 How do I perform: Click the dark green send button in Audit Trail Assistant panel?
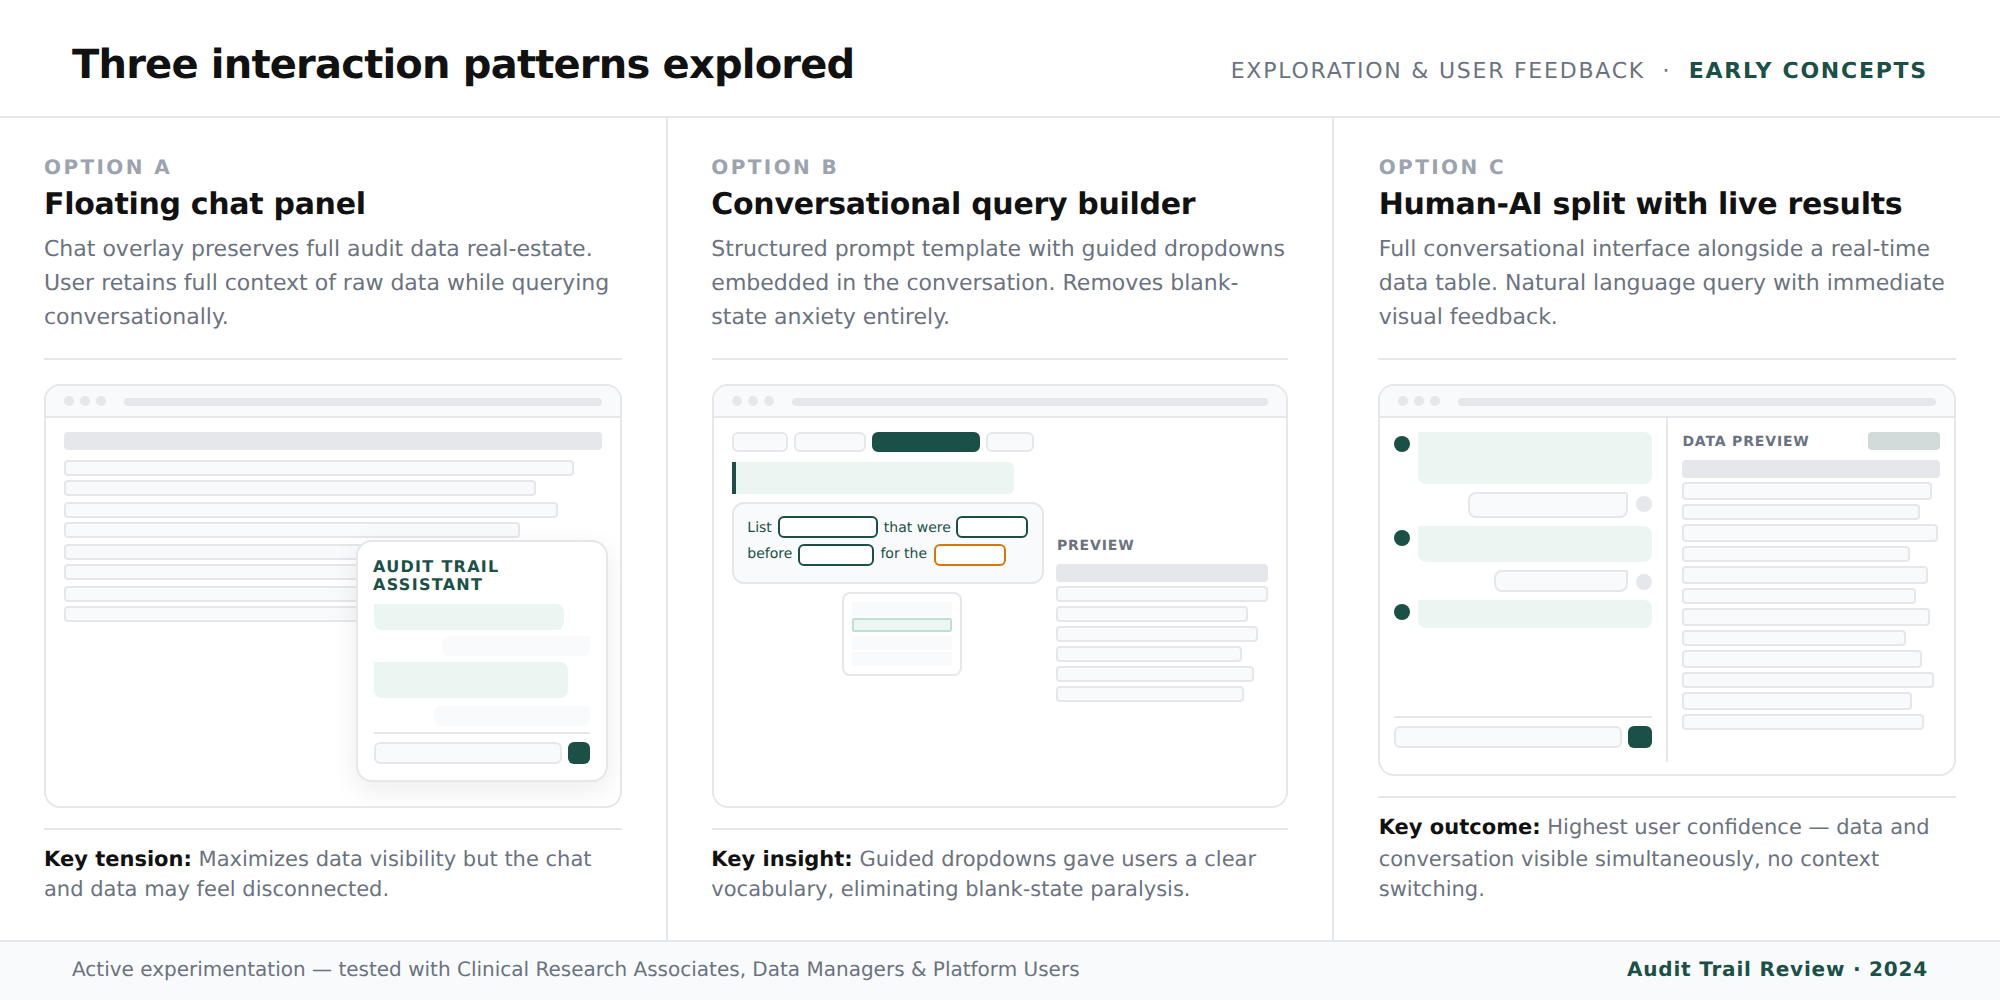tap(579, 753)
